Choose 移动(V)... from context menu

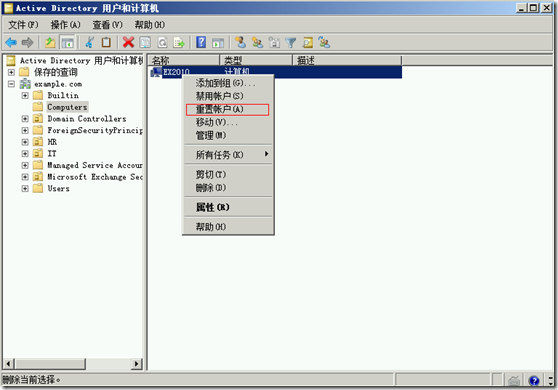point(228,122)
